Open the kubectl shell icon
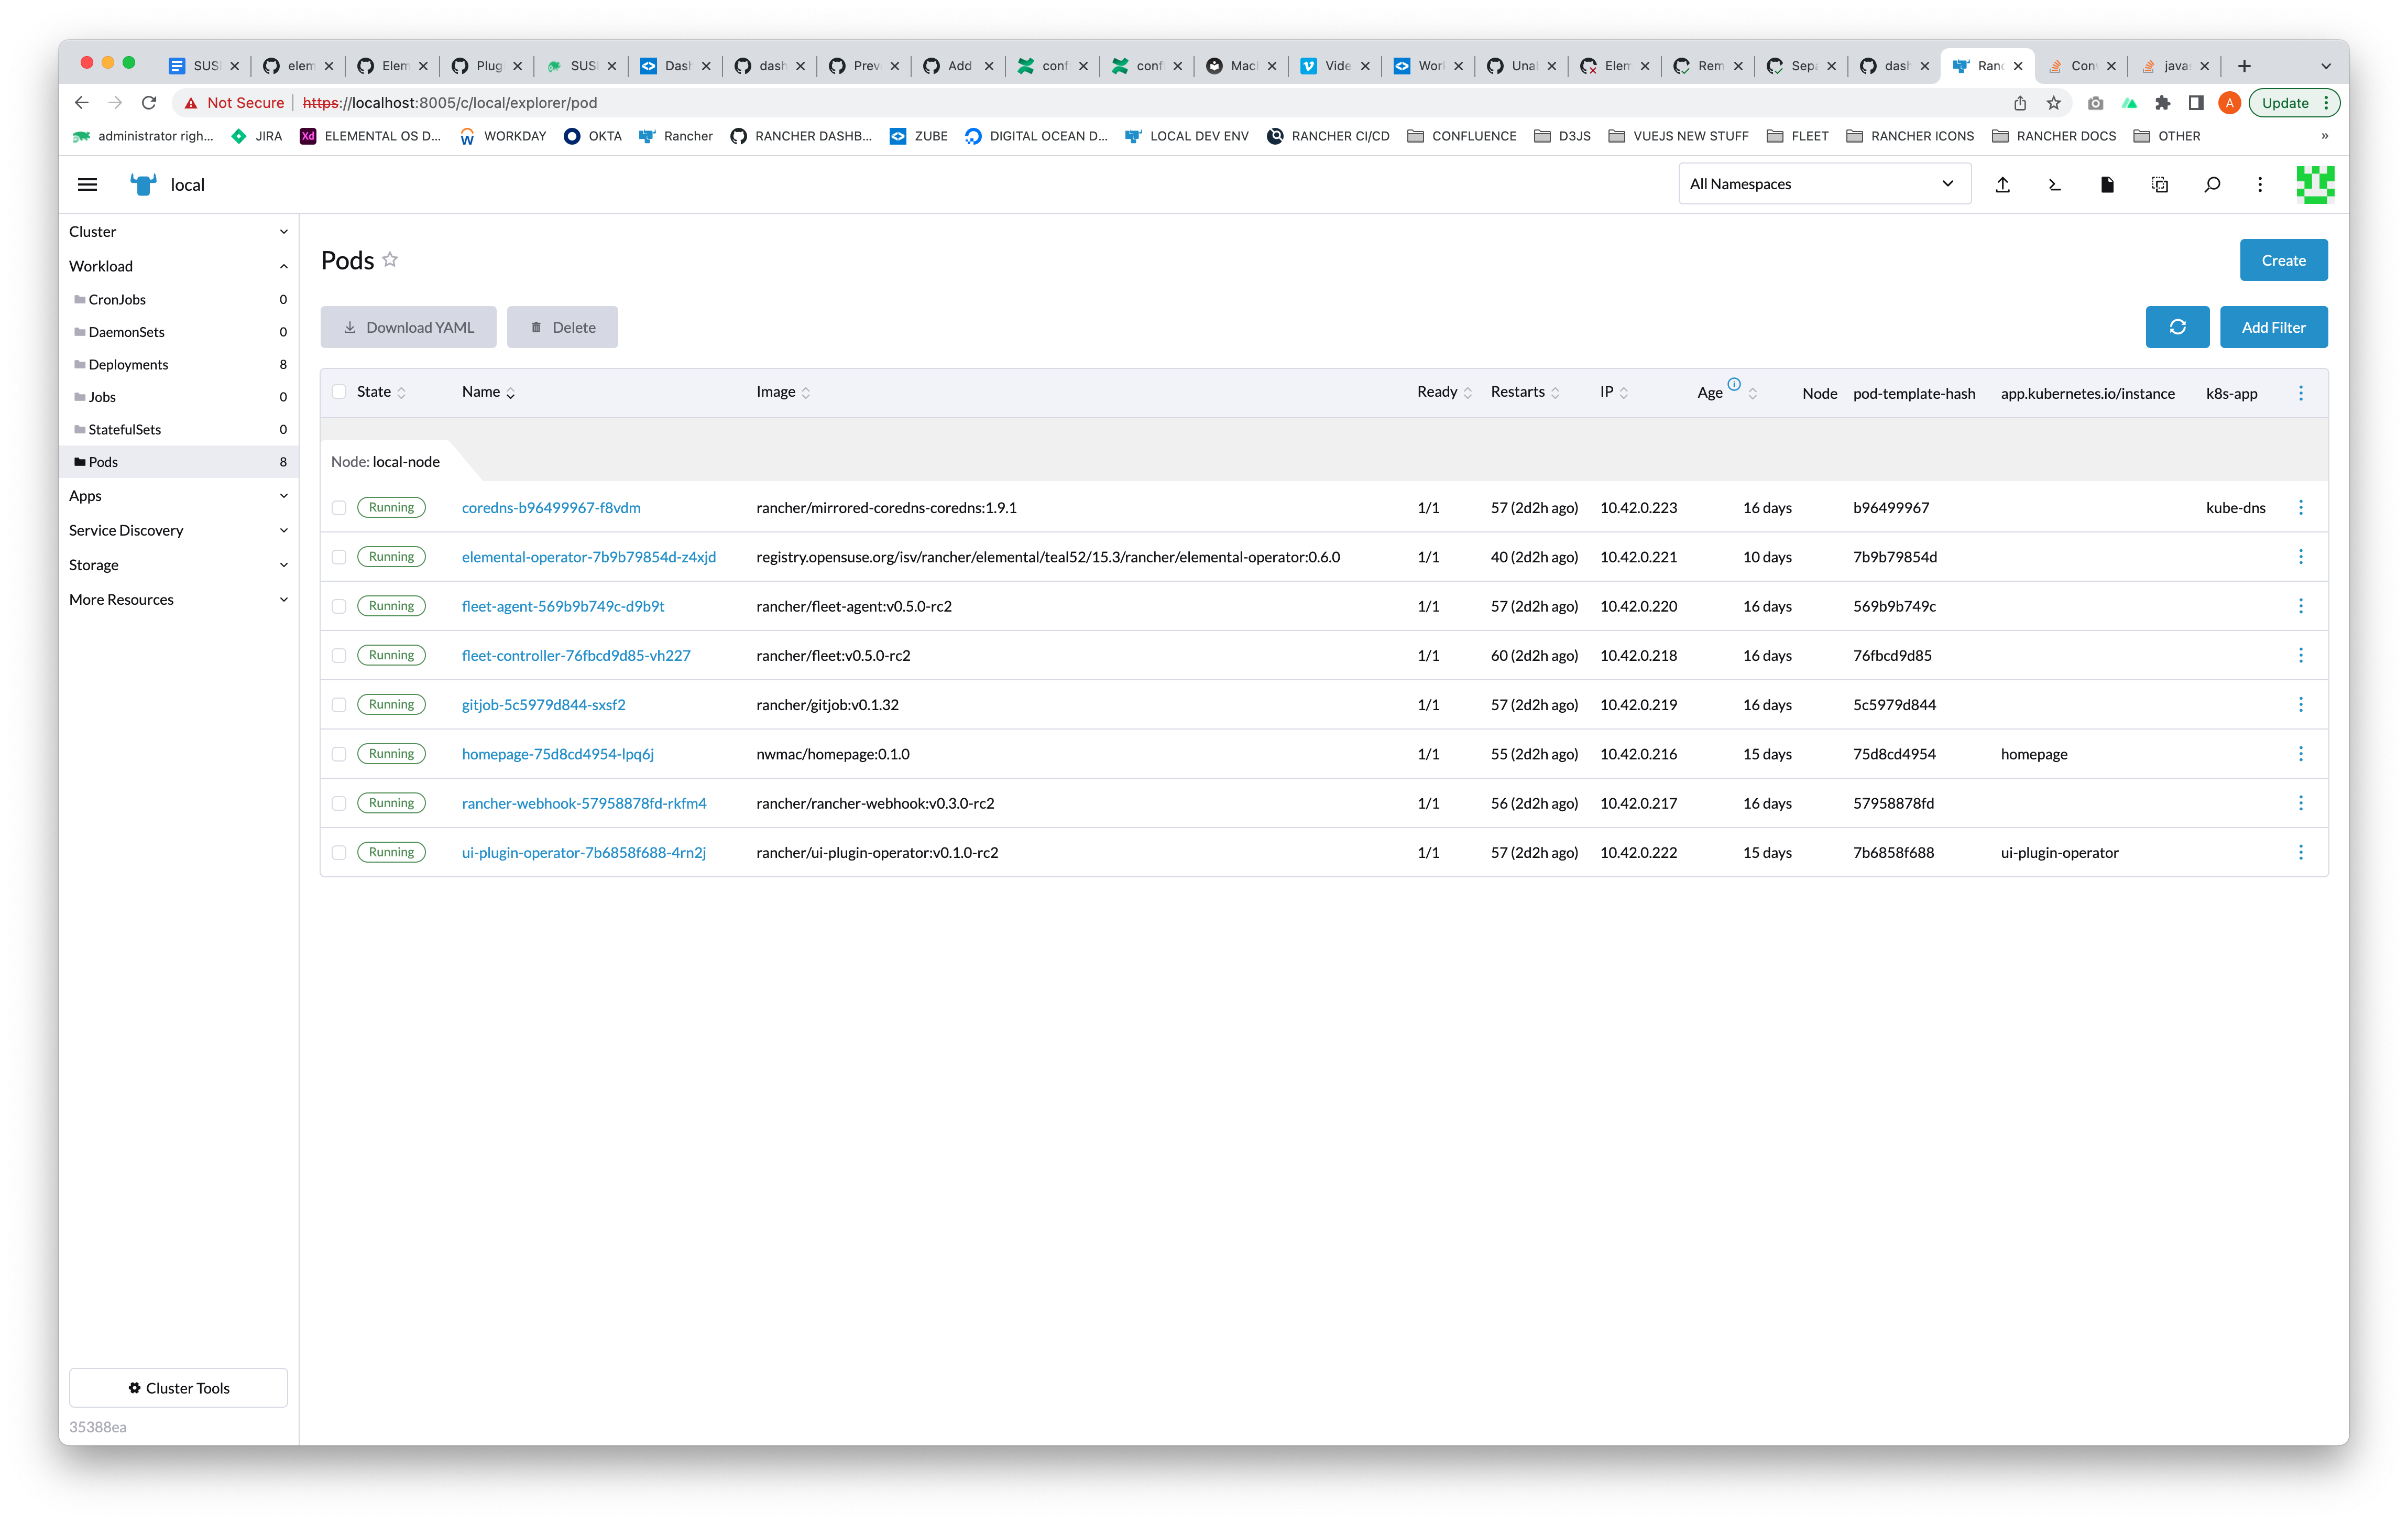 click(2054, 184)
